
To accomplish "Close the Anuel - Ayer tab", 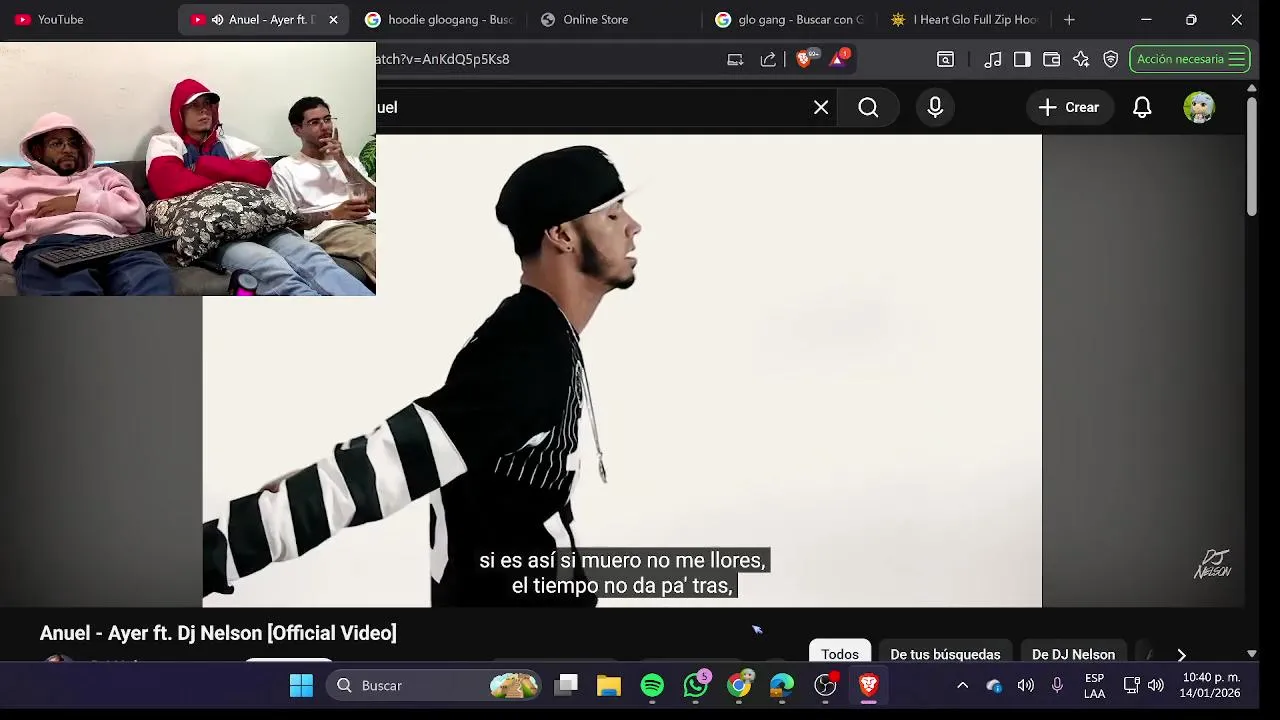I will point(333,19).
